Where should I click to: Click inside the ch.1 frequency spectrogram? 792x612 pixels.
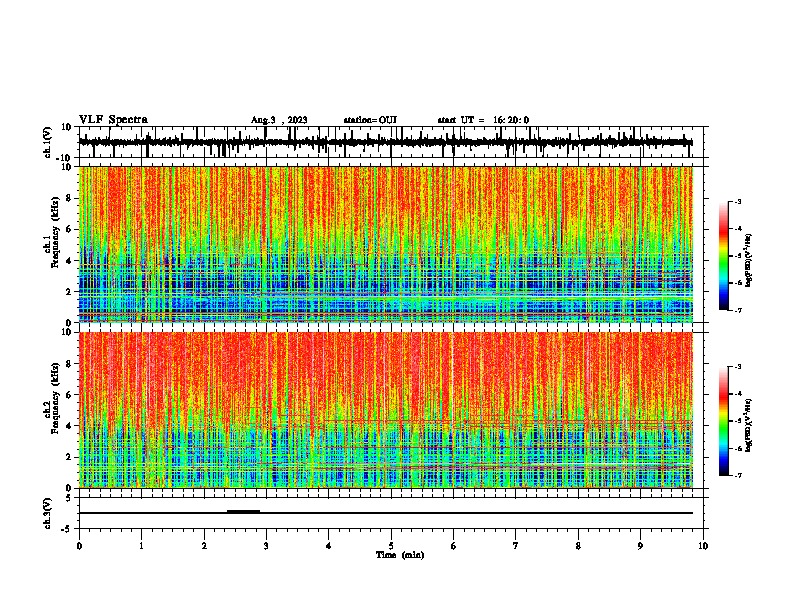[386, 244]
